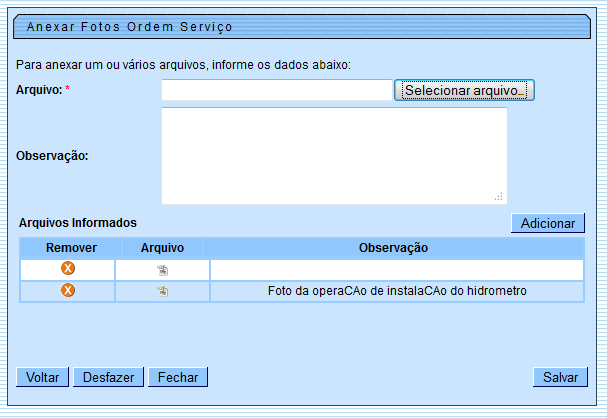Screen dimensions: 607x418
Task: Click the Arquivo column header in the table
Action: (x=162, y=247)
